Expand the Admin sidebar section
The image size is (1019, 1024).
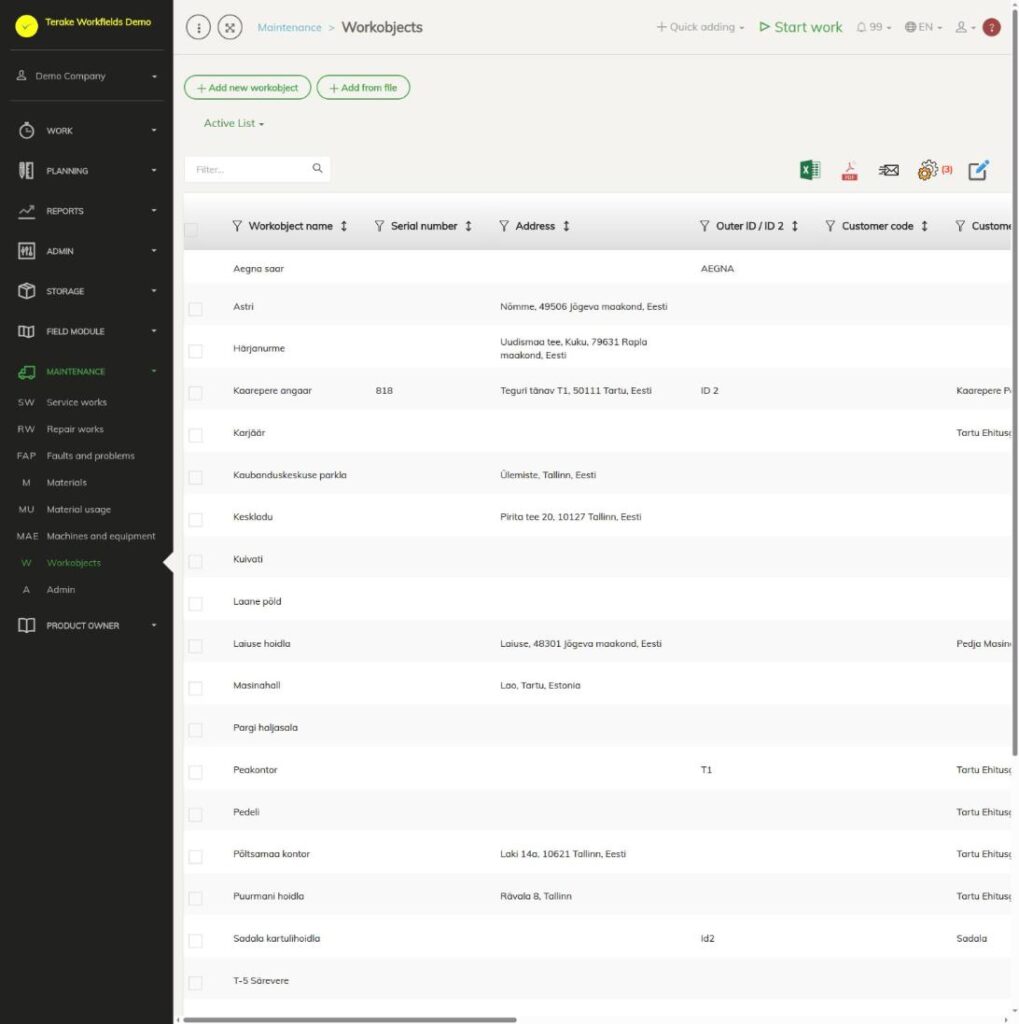[x=87, y=251]
